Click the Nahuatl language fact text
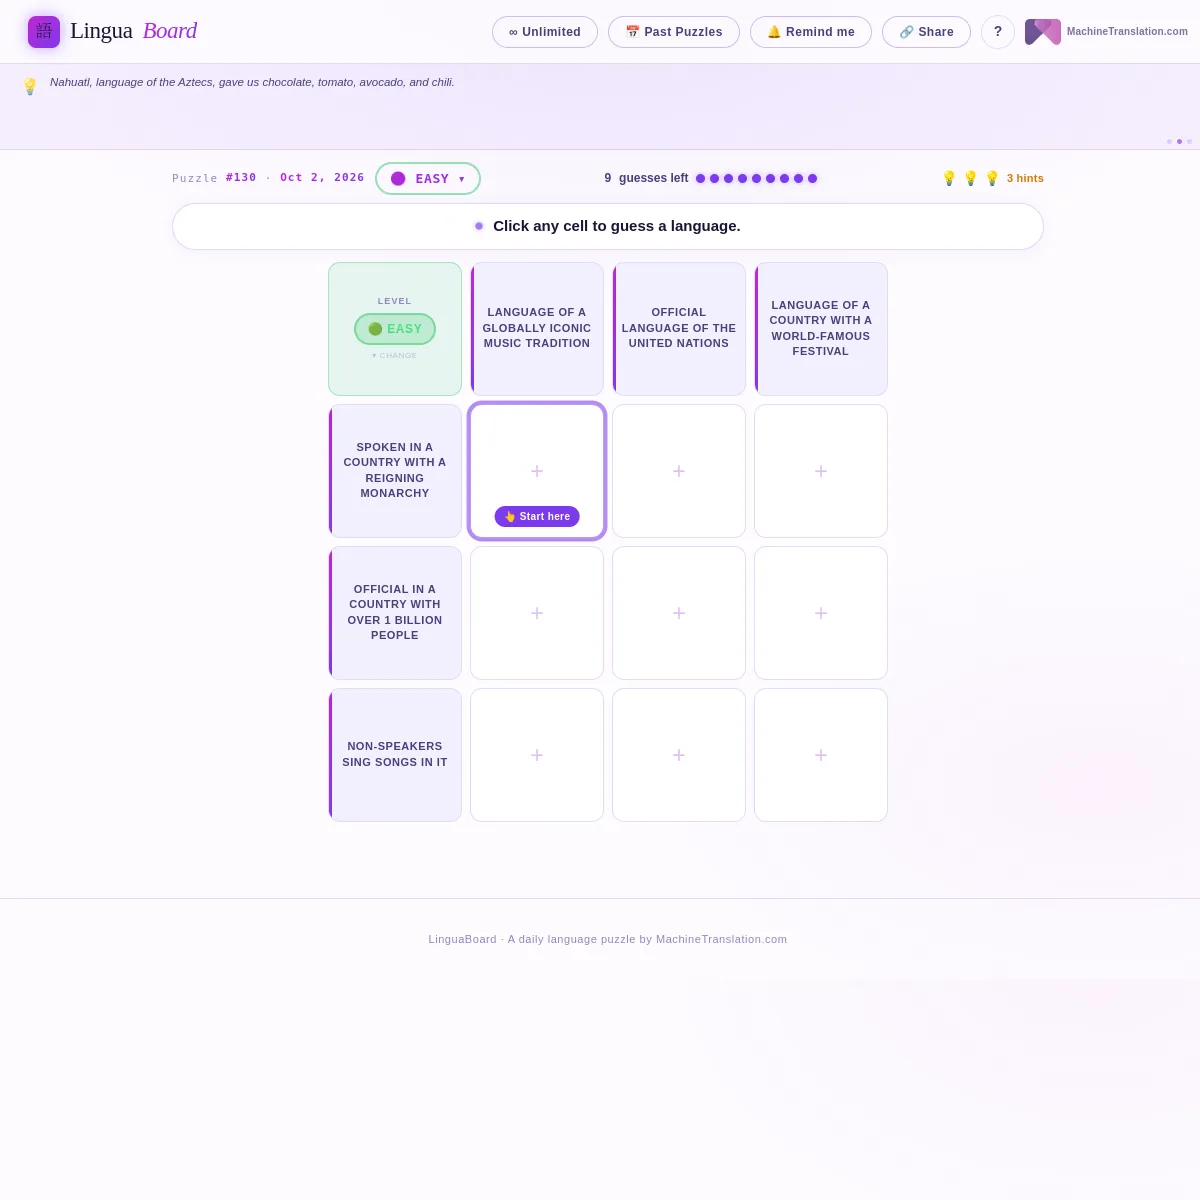This screenshot has width=1200, height=1200. tap(252, 82)
